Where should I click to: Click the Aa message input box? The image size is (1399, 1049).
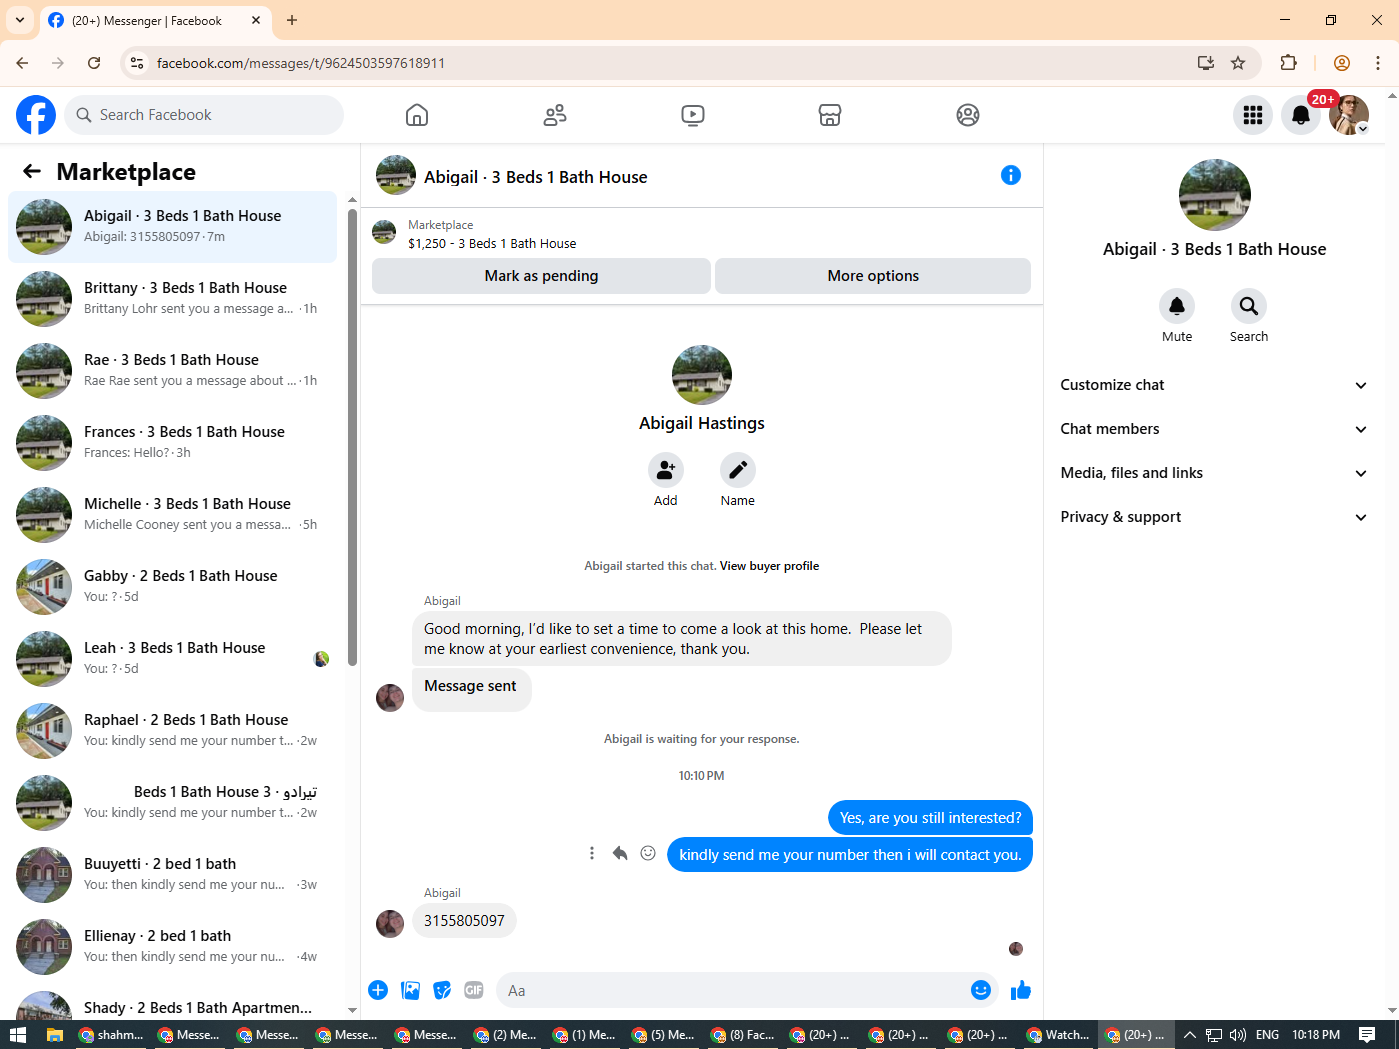pyautogui.click(x=730, y=990)
